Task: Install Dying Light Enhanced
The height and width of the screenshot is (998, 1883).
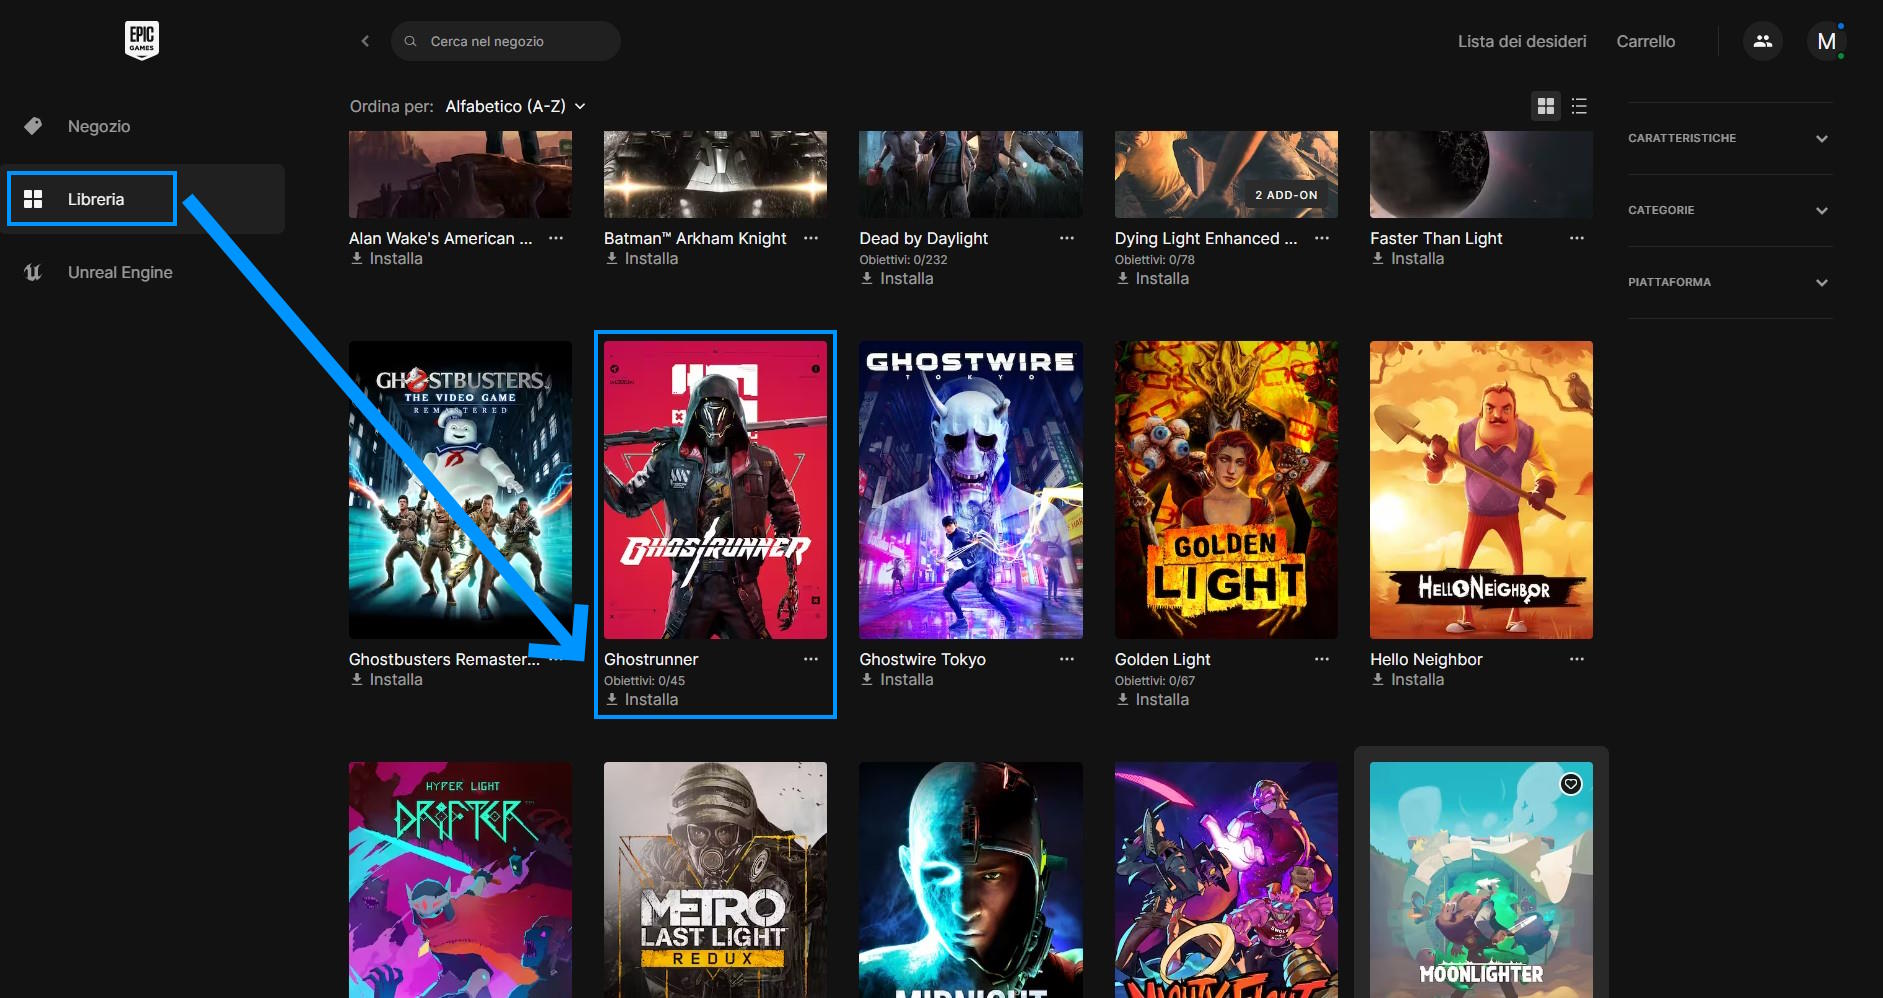Action: click(x=1152, y=278)
